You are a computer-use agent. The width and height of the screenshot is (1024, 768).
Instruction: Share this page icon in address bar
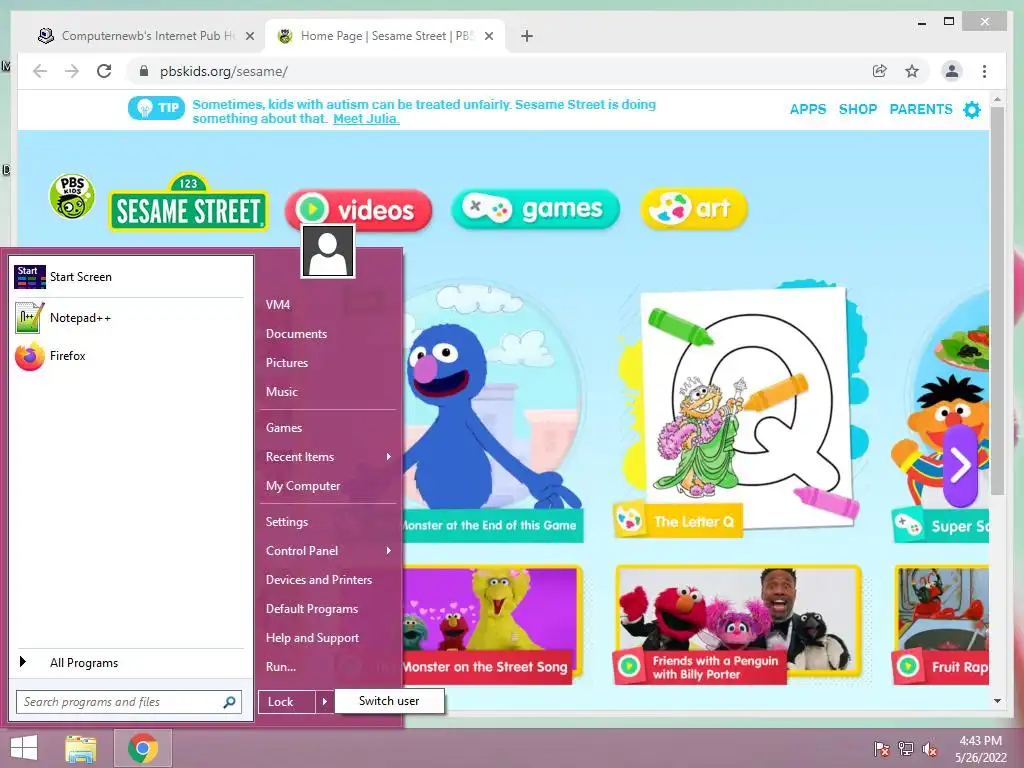[x=880, y=71]
